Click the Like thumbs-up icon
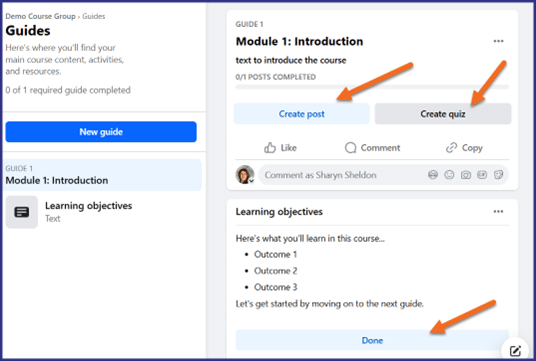The height and width of the screenshot is (361, 536). 270,148
